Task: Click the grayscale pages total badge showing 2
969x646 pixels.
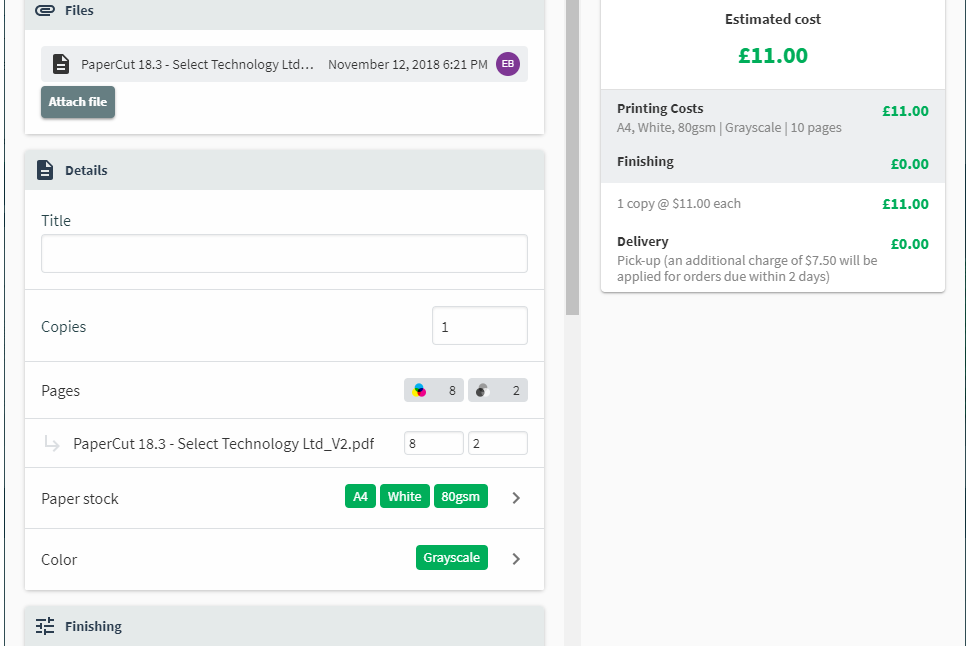Action: click(x=498, y=390)
